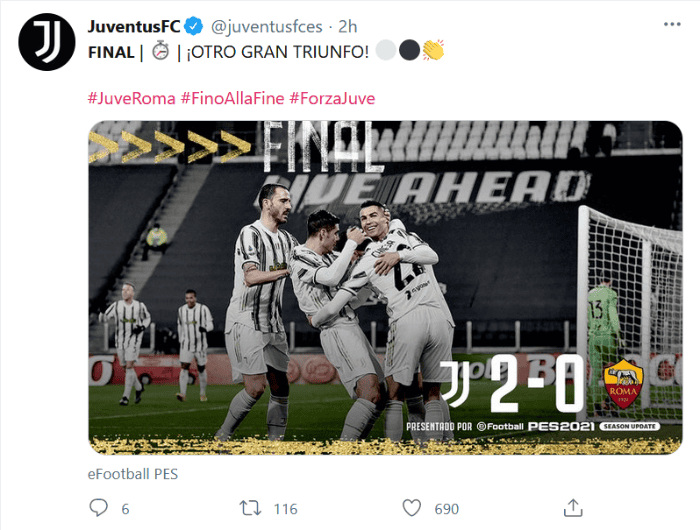
Task: Open the match result image
Action: [385, 288]
